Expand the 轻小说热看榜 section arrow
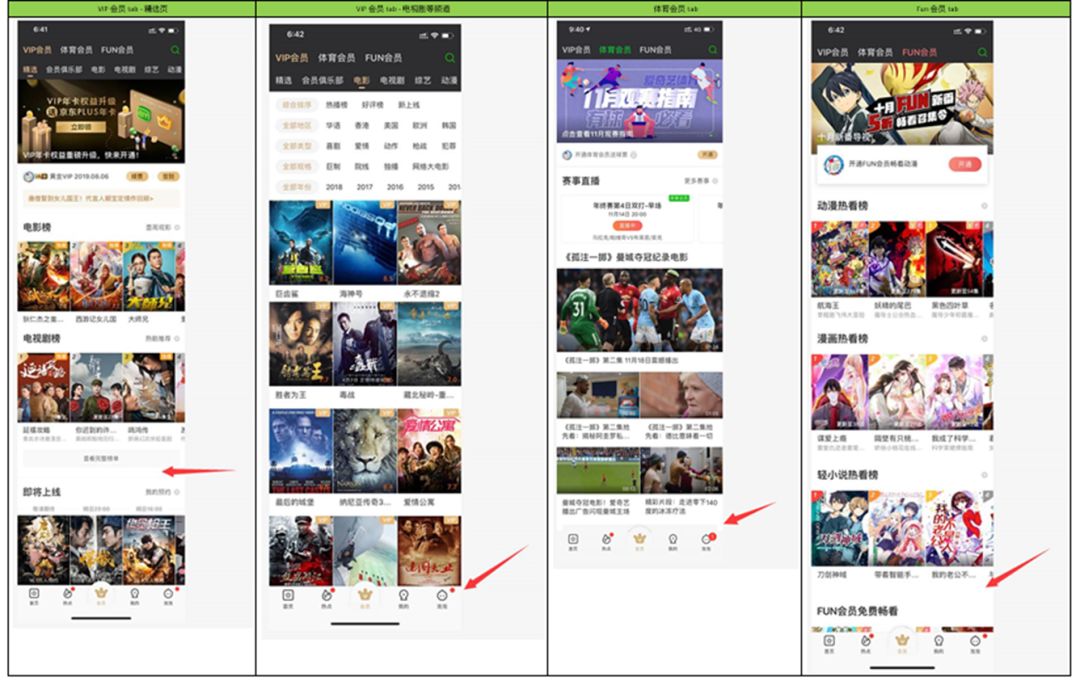 [x=984, y=475]
